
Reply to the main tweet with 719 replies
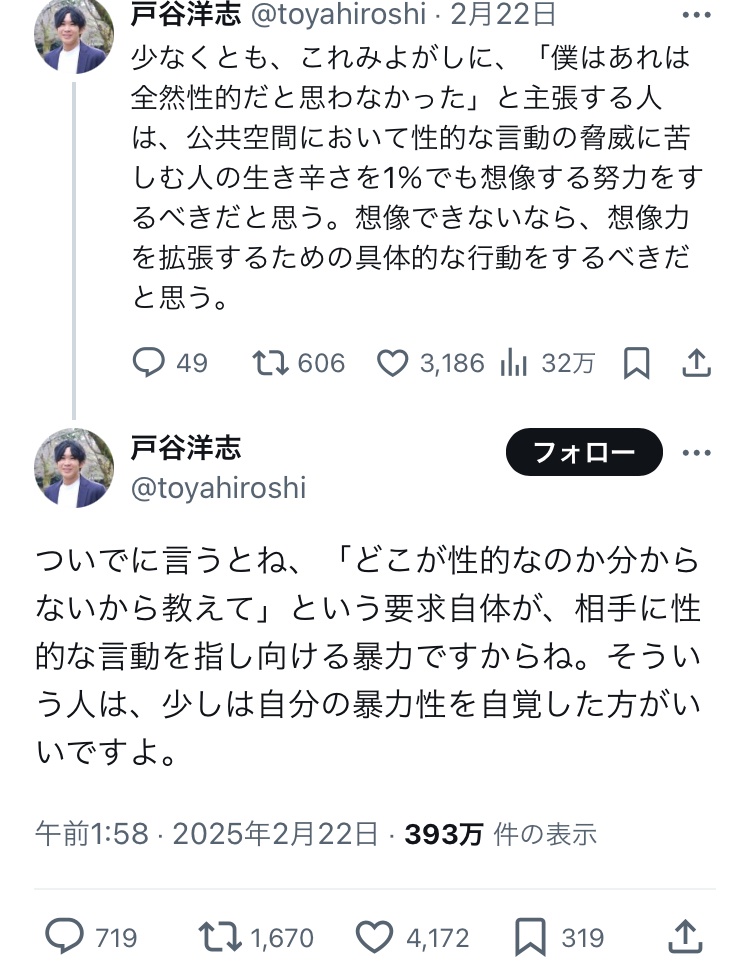(x=66, y=937)
